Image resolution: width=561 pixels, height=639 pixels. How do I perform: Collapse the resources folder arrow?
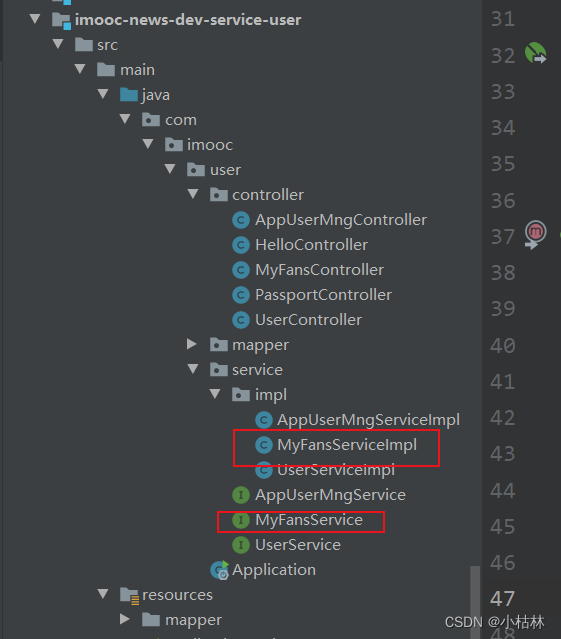point(103,594)
